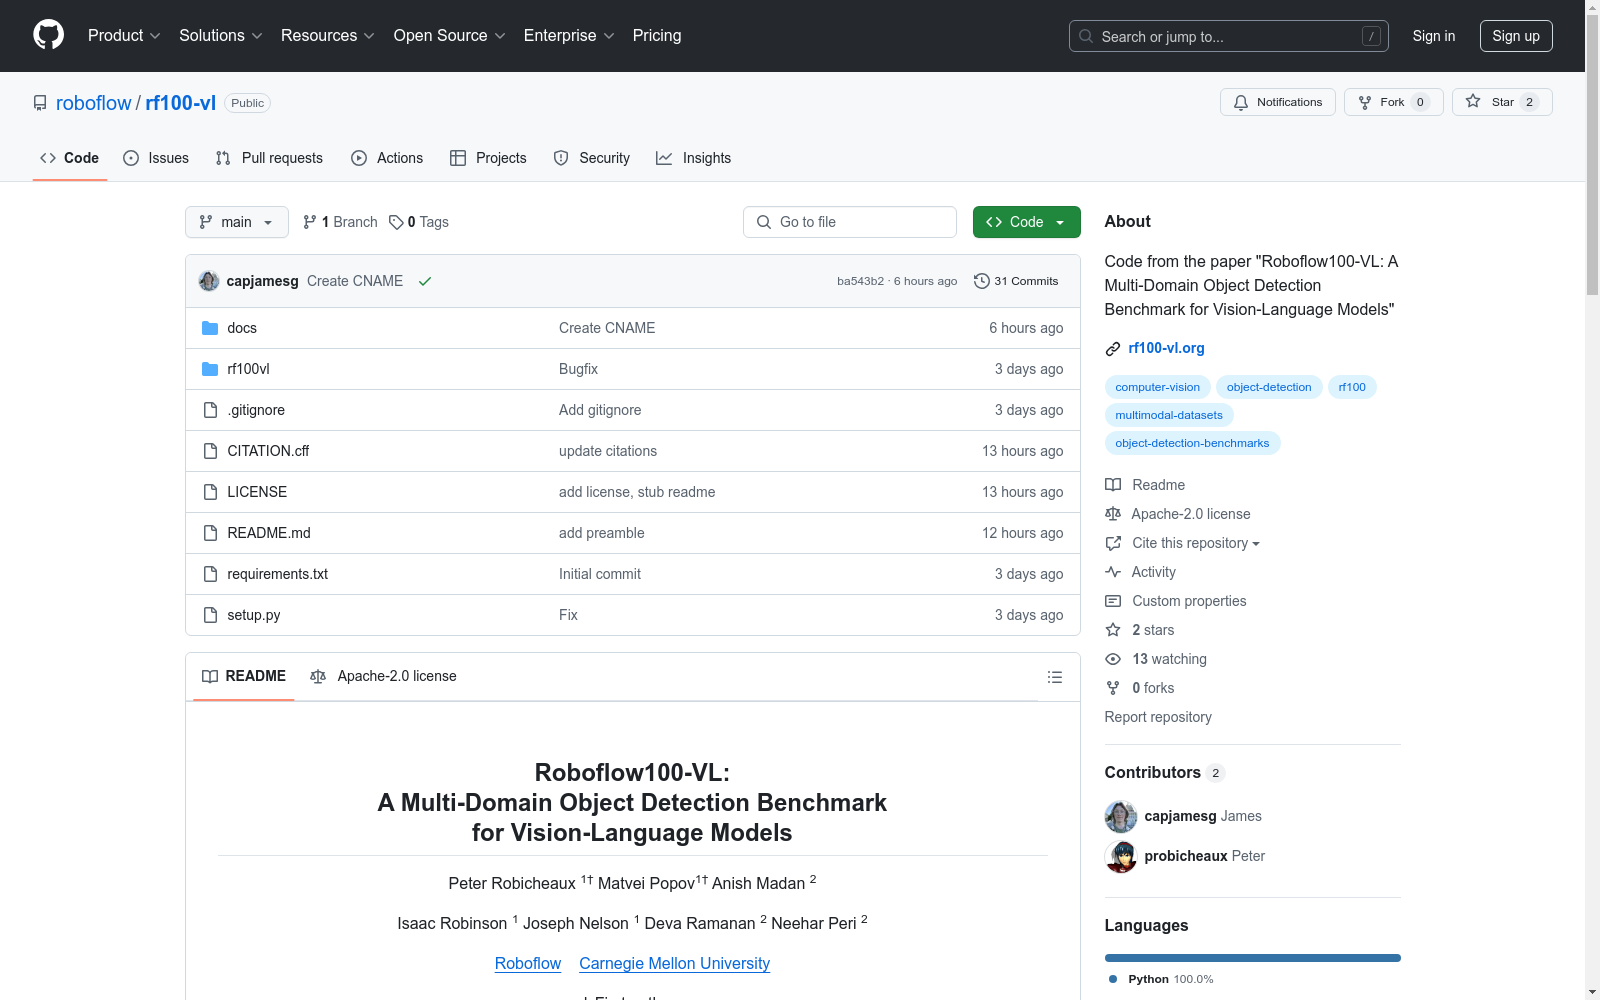Select the Apache-2.0 license tab

pyautogui.click(x=384, y=677)
